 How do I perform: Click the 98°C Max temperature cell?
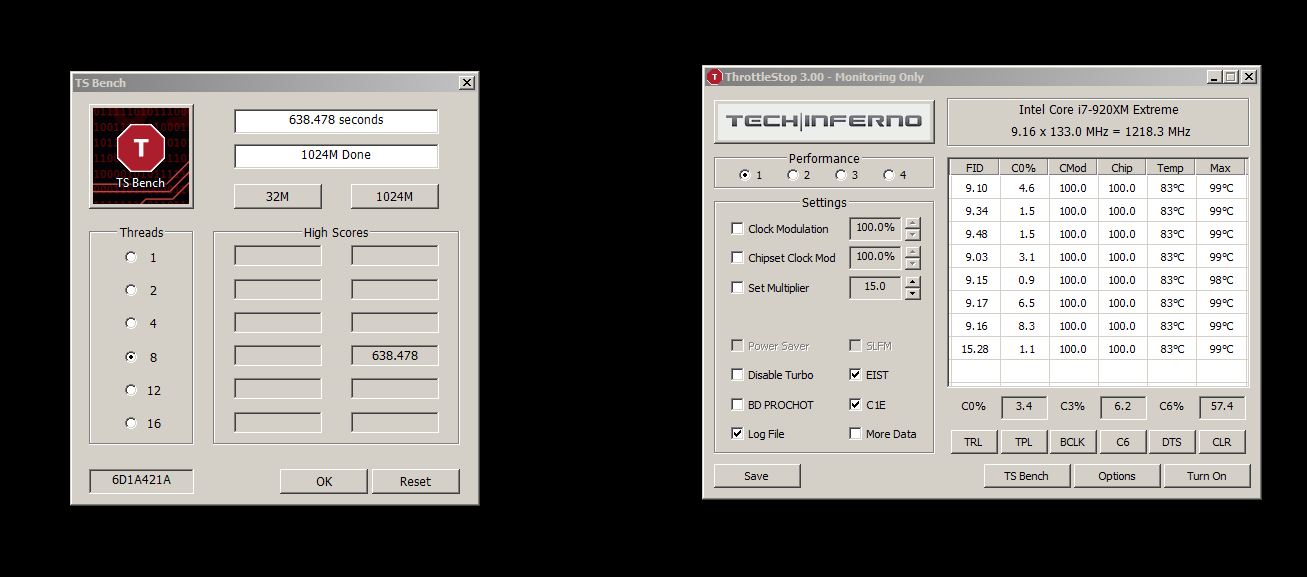point(1221,280)
